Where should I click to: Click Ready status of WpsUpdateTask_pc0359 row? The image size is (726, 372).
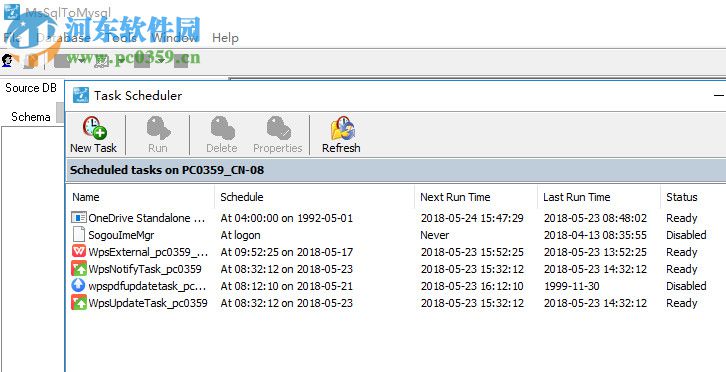(682, 303)
